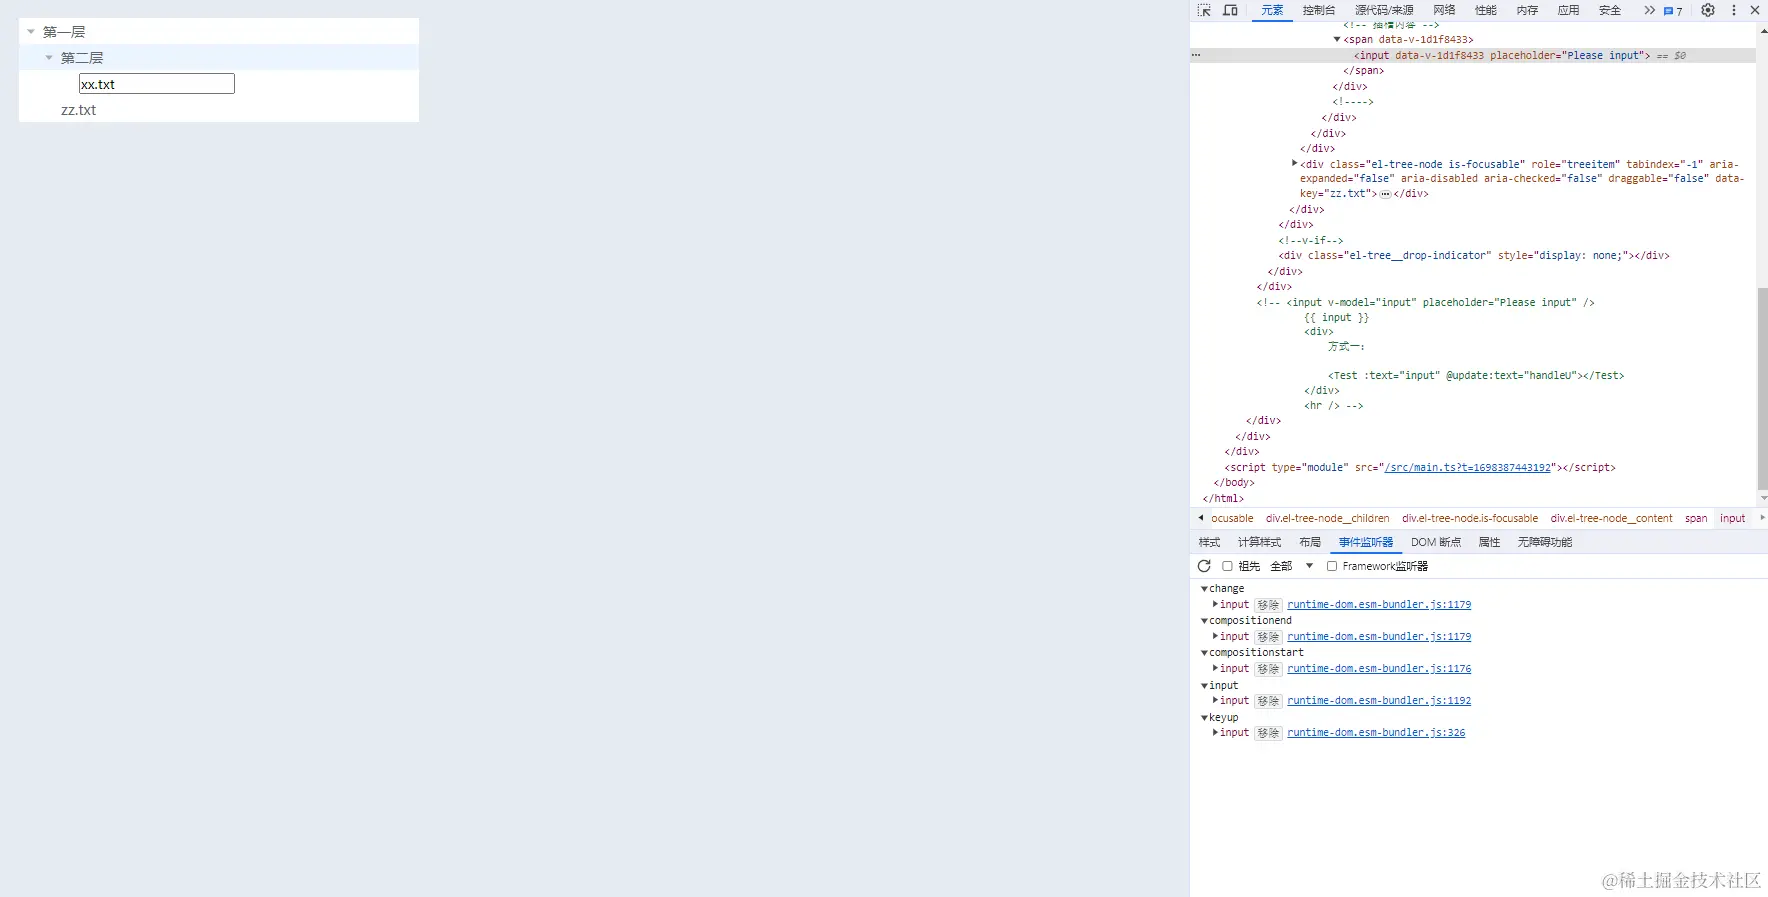Remove the input event listener with 移除

1268,701
